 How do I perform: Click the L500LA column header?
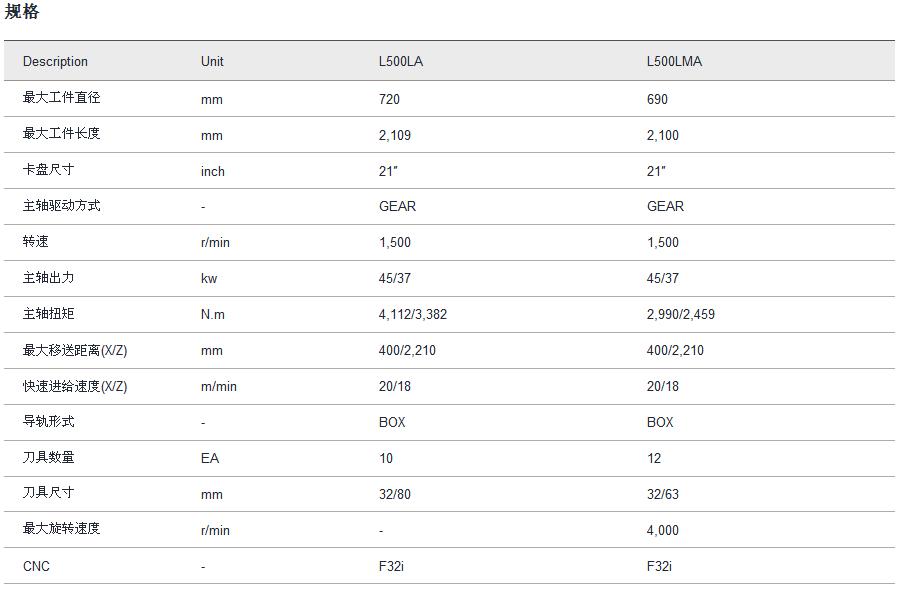click(400, 61)
